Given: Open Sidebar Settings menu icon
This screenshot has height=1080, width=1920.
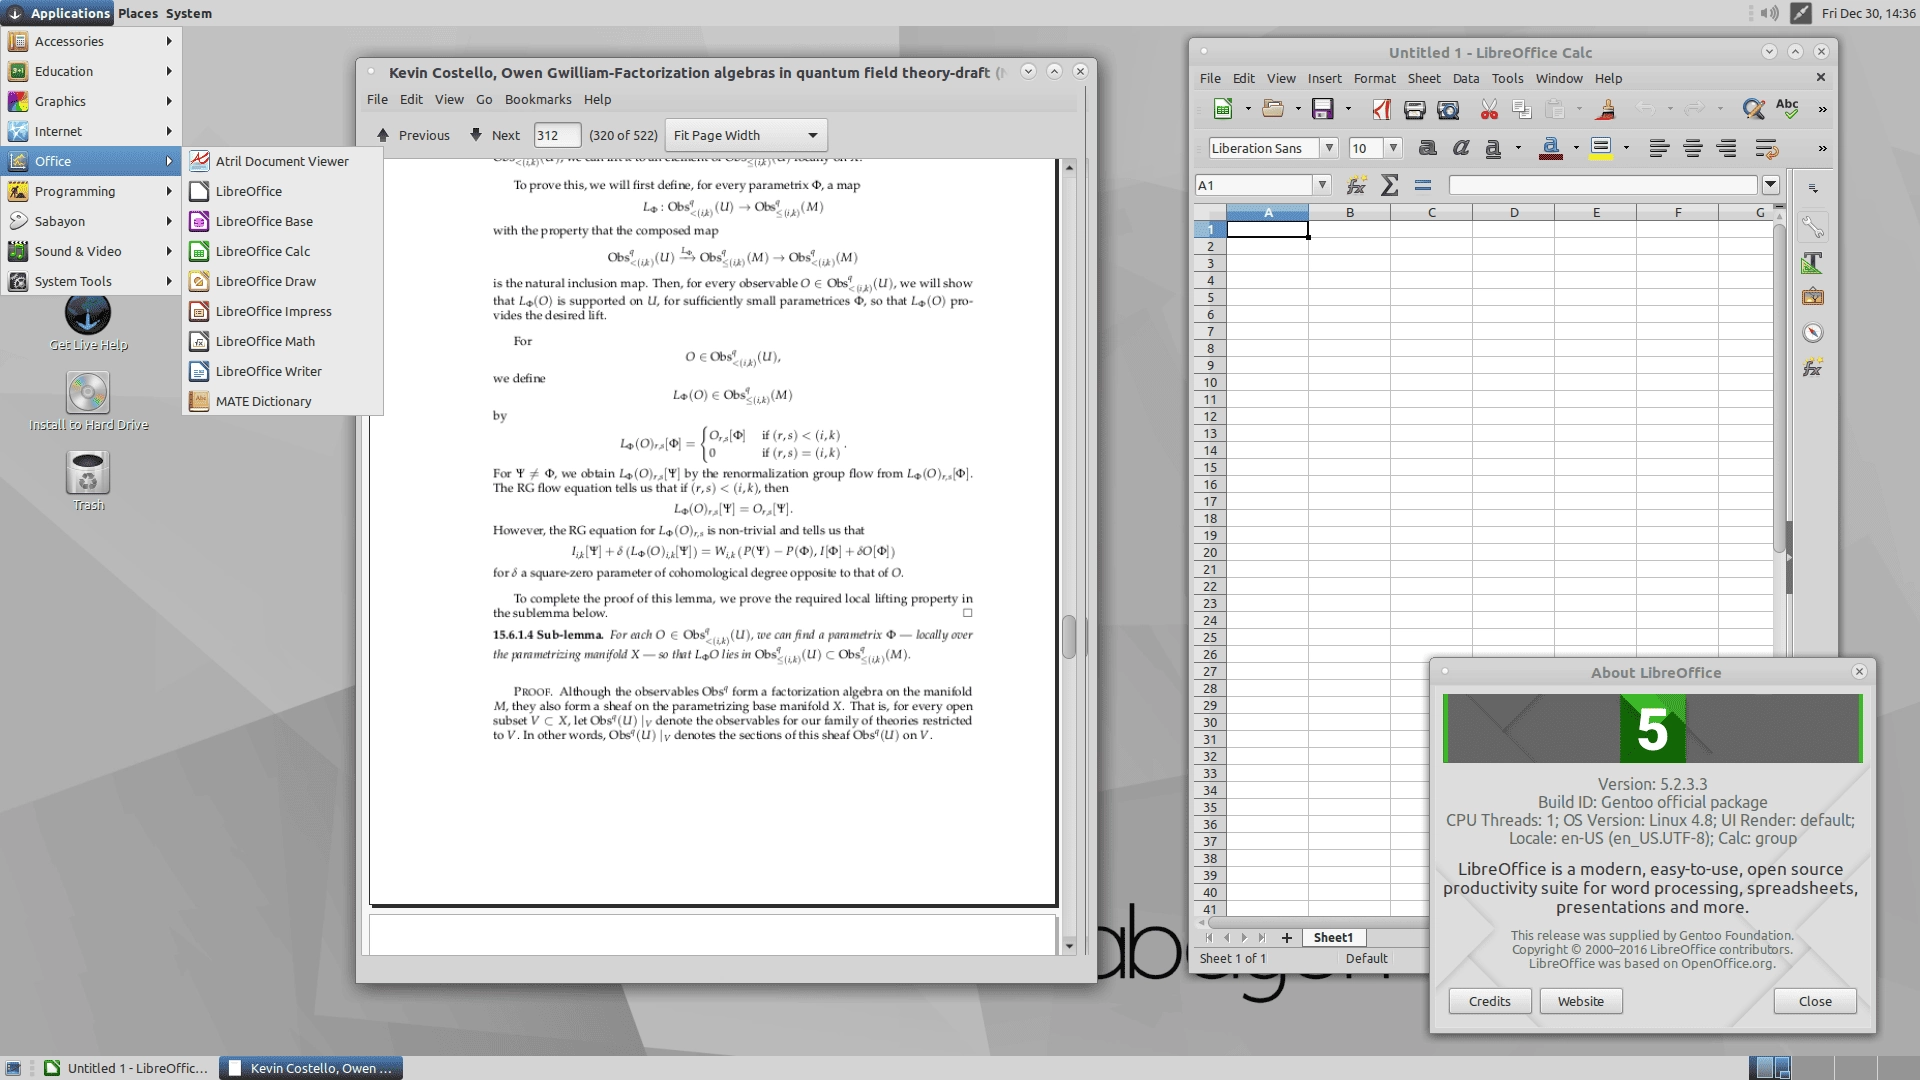Looking at the screenshot, I should [1813, 188].
